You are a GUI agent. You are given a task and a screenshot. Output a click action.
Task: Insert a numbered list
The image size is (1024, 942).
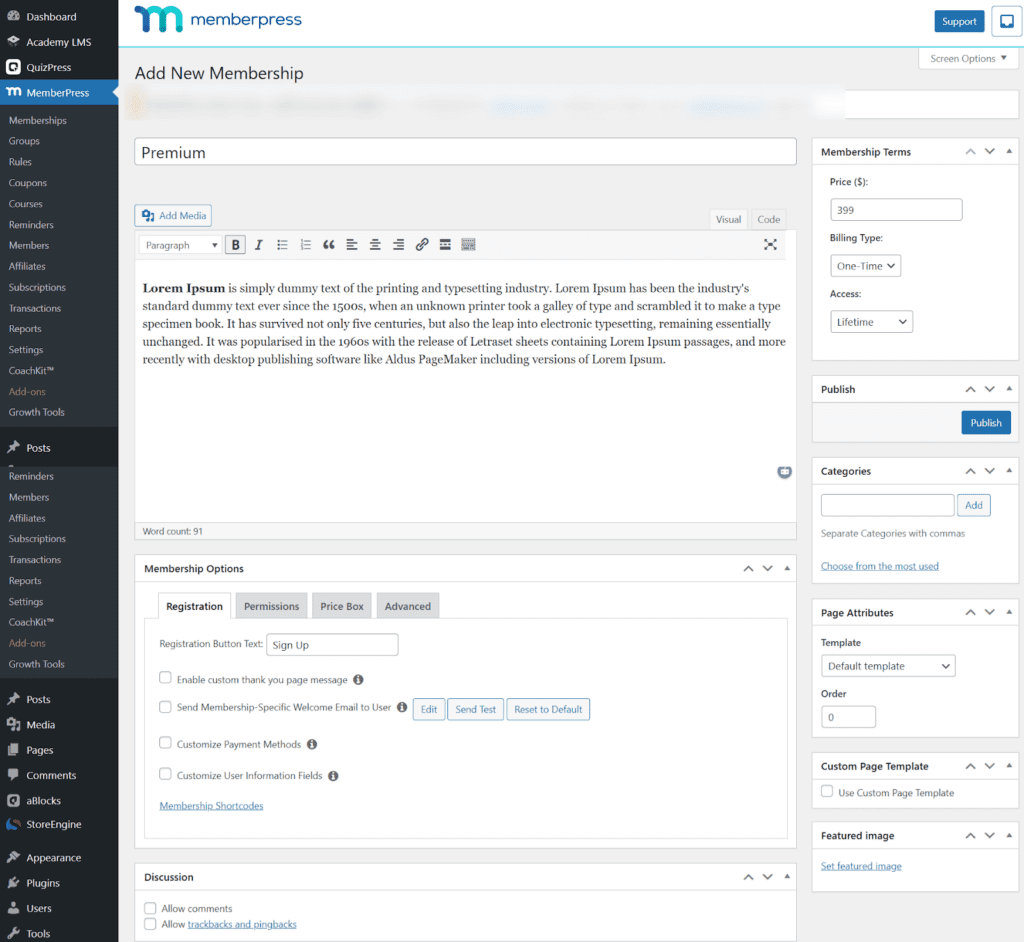coord(305,244)
